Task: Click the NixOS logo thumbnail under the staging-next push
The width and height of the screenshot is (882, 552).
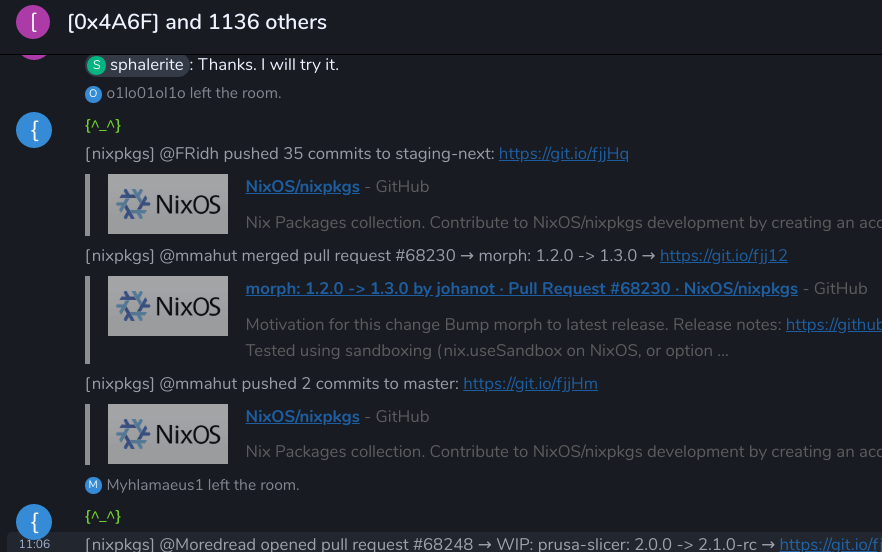Action: click(x=168, y=204)
